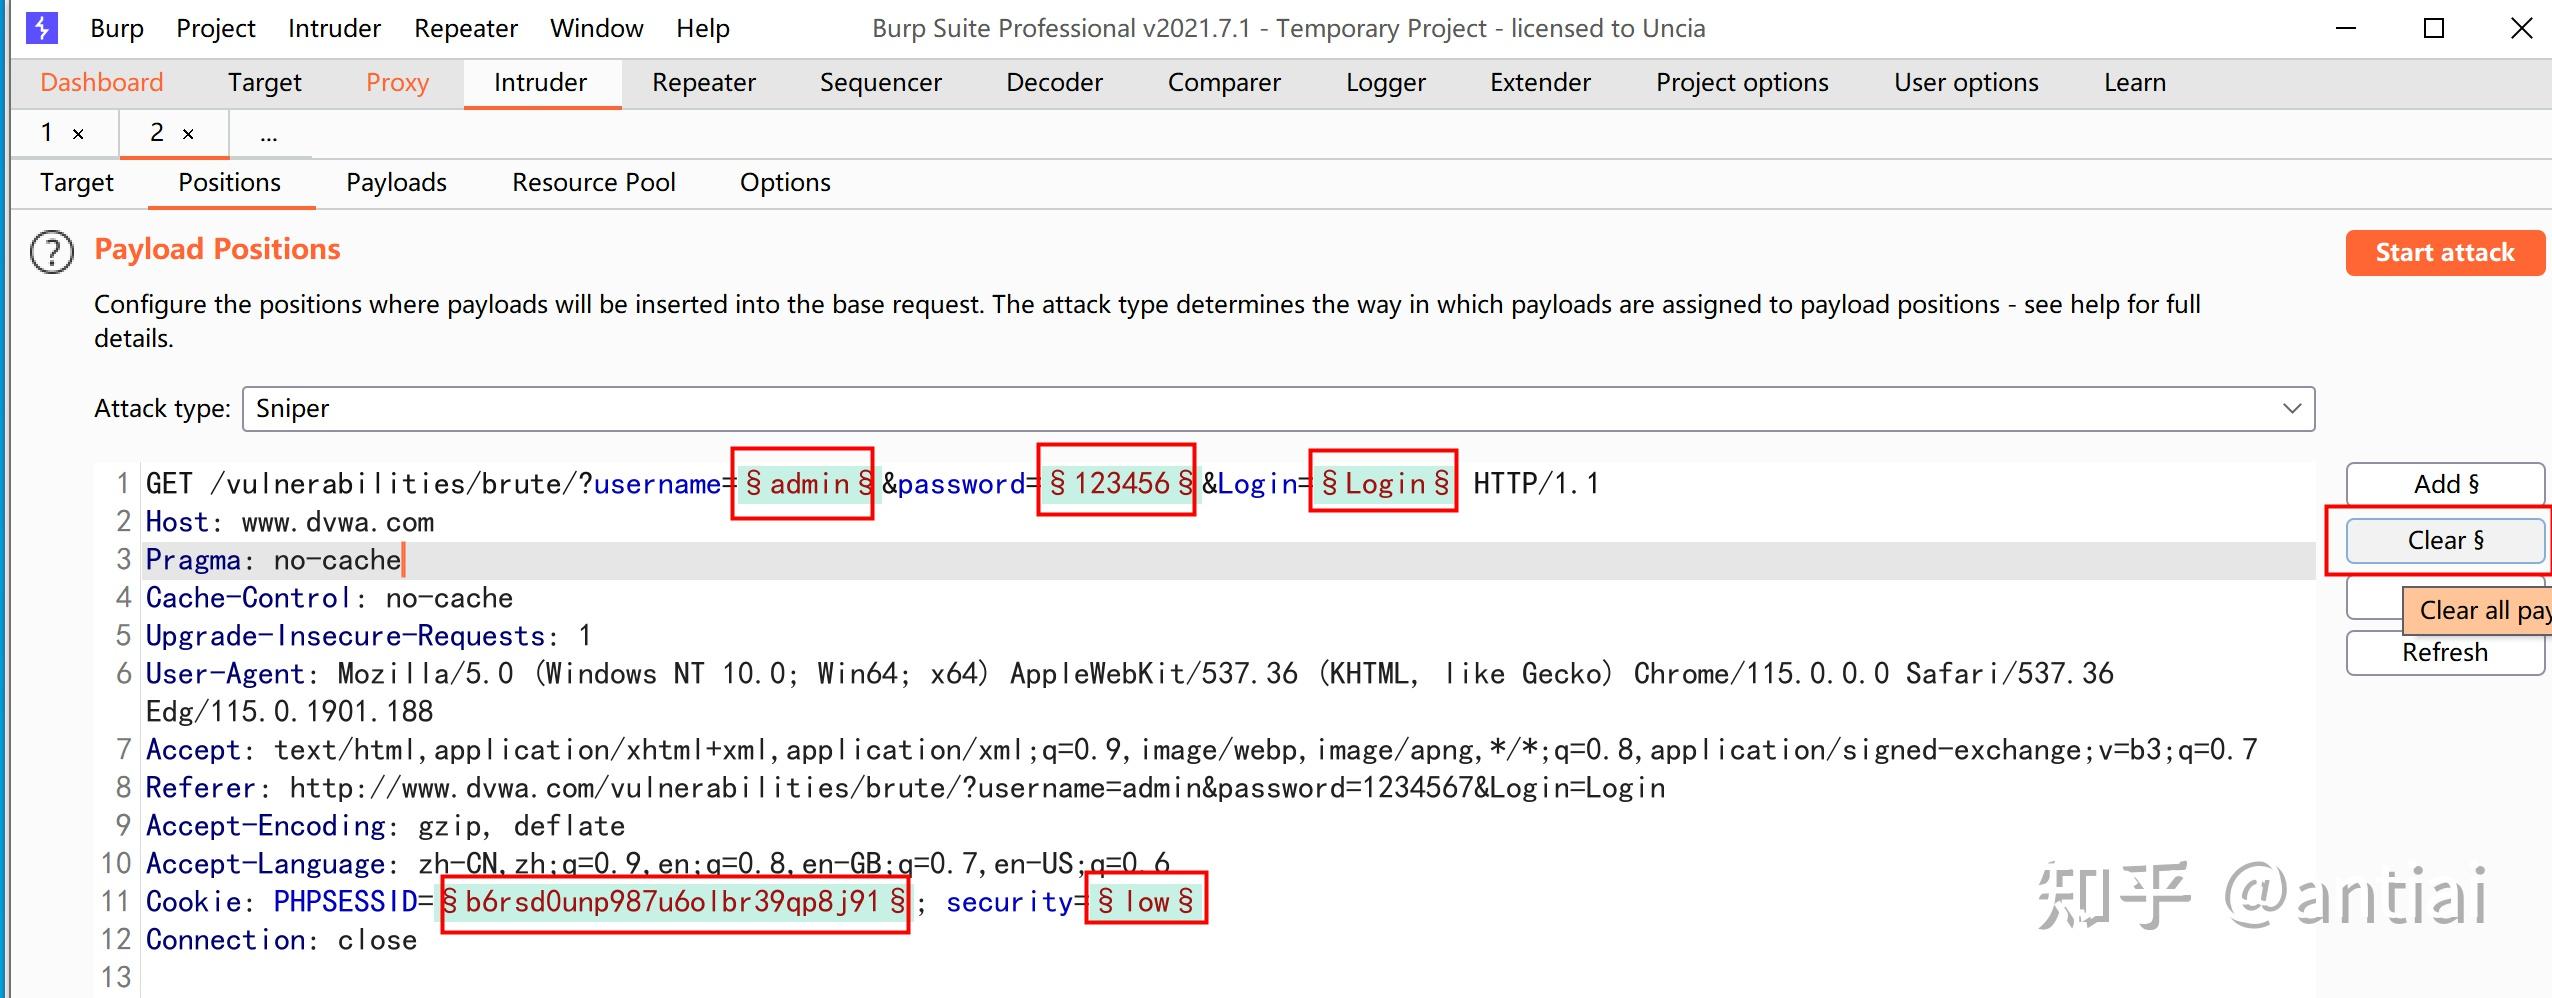2552x998 pixels.
Task: Open the Project menu
Action: click(215, 28)
